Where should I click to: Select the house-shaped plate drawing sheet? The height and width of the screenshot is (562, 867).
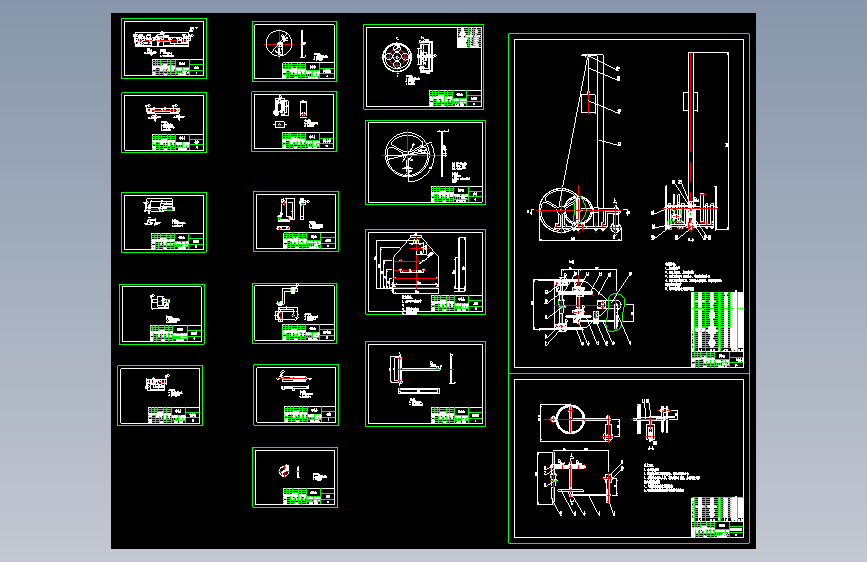[425, 272]
